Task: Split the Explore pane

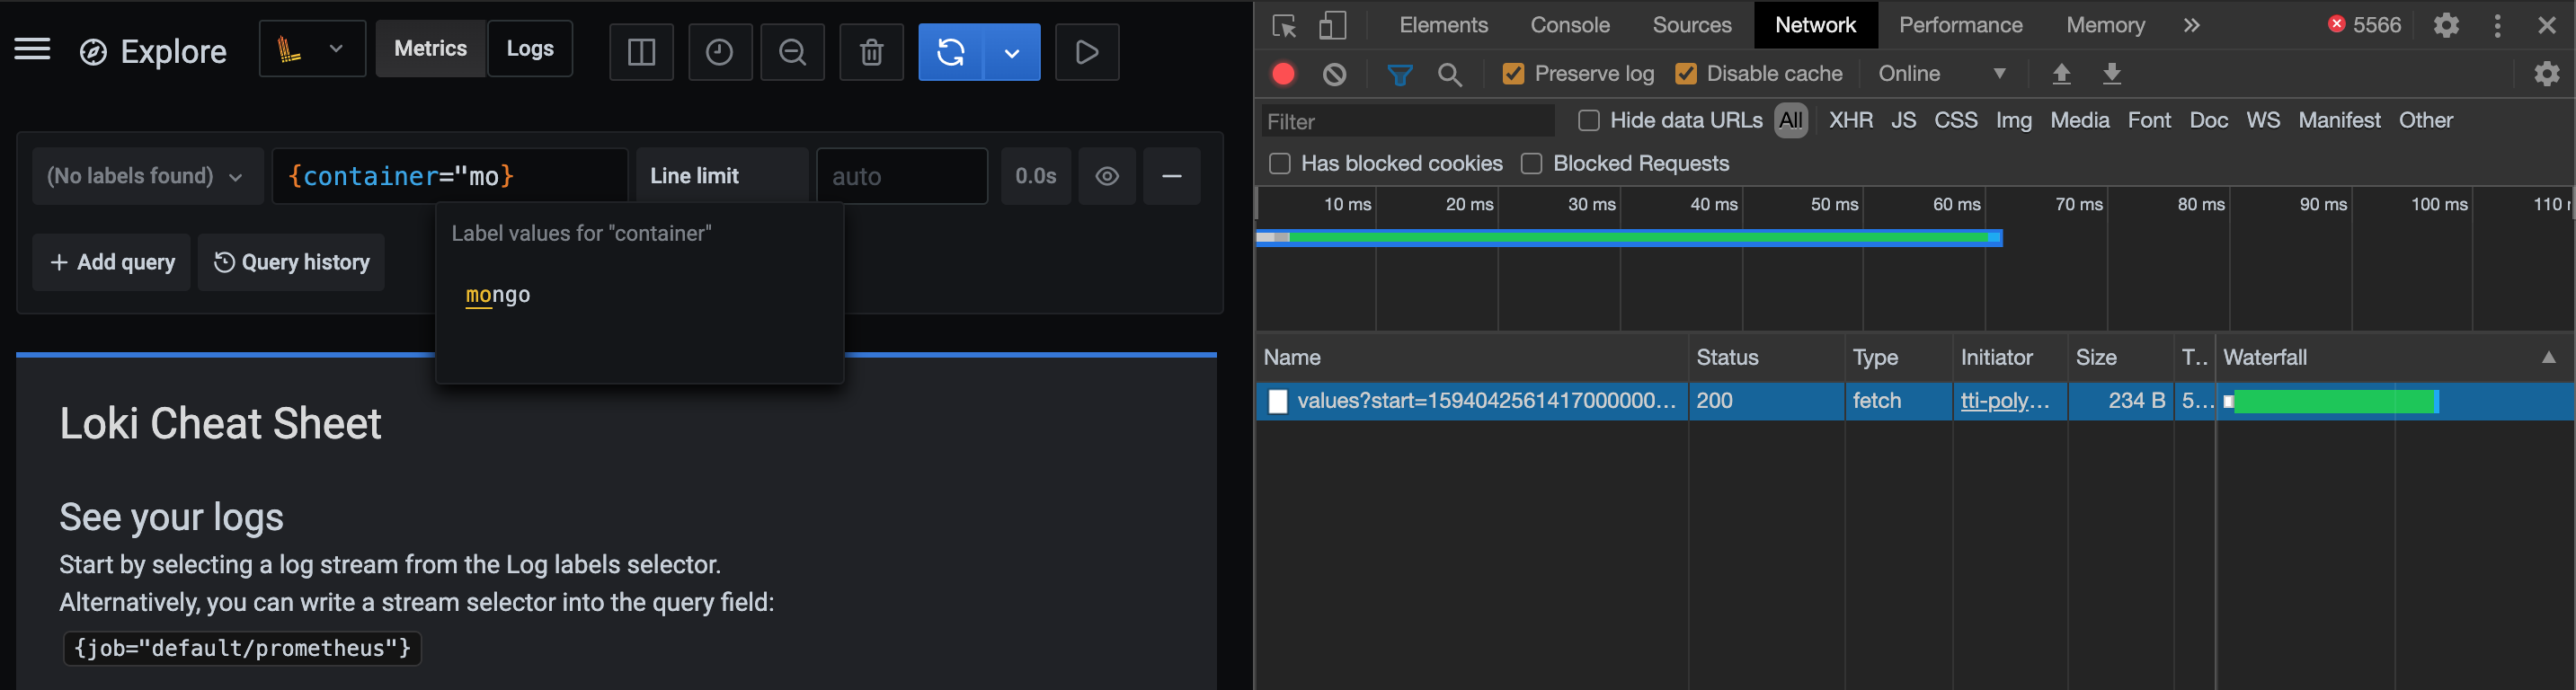Action: (641, 52)
